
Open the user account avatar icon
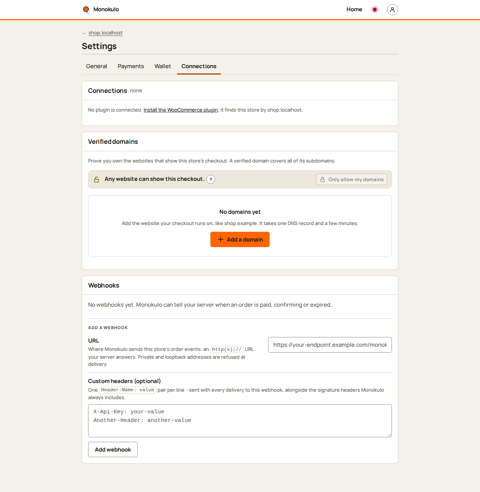(x=392, y=10)
